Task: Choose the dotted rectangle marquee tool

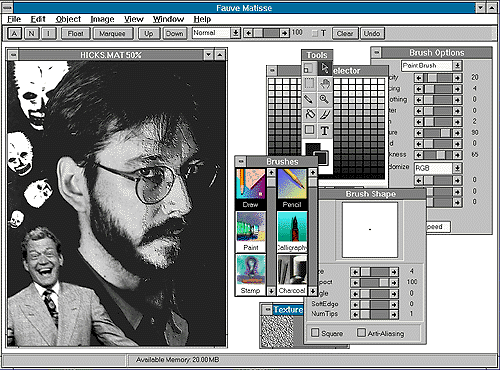Action: point(309,83)
